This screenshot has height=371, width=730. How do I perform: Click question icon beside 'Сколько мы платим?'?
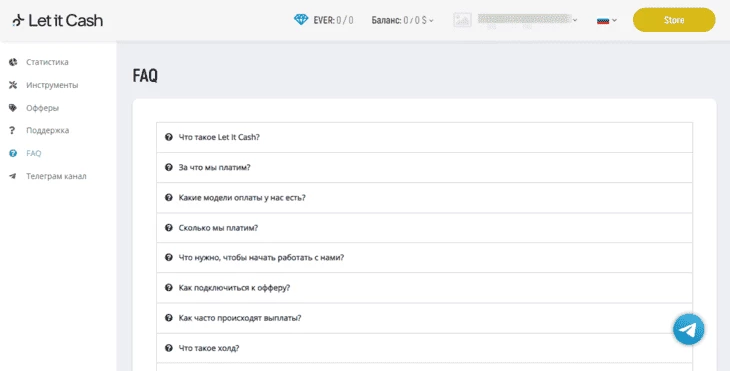click(169, 228)
